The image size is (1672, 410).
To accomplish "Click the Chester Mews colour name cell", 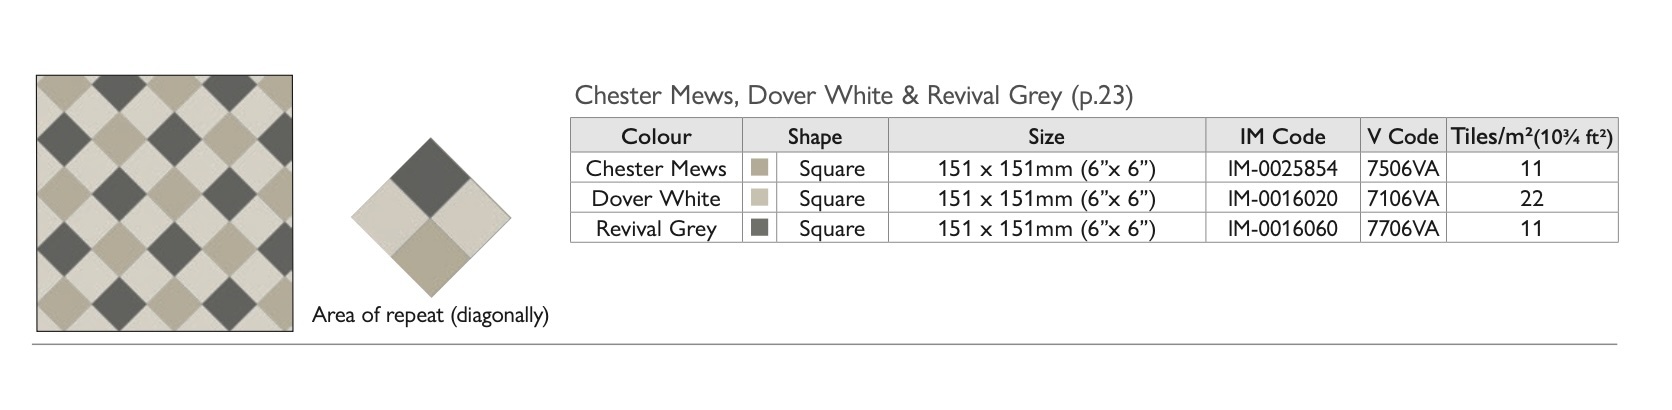I will [x=656, y=168].
